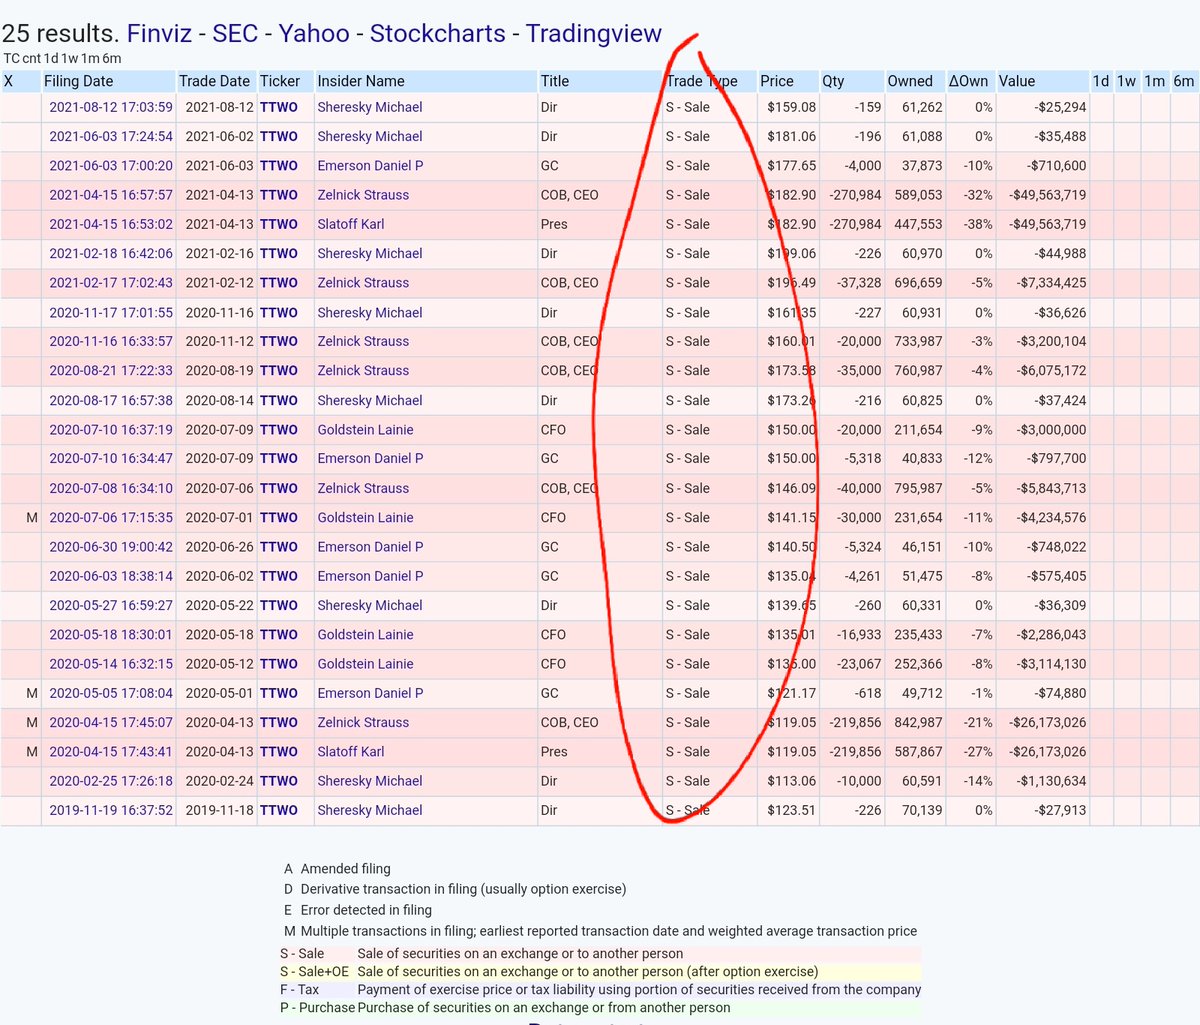Image resolution: width=1200 pixels, height=1025 pixels.
Task: Open filing dated 2020-11-17 17:01:55
Action: (x=111, y=312)
